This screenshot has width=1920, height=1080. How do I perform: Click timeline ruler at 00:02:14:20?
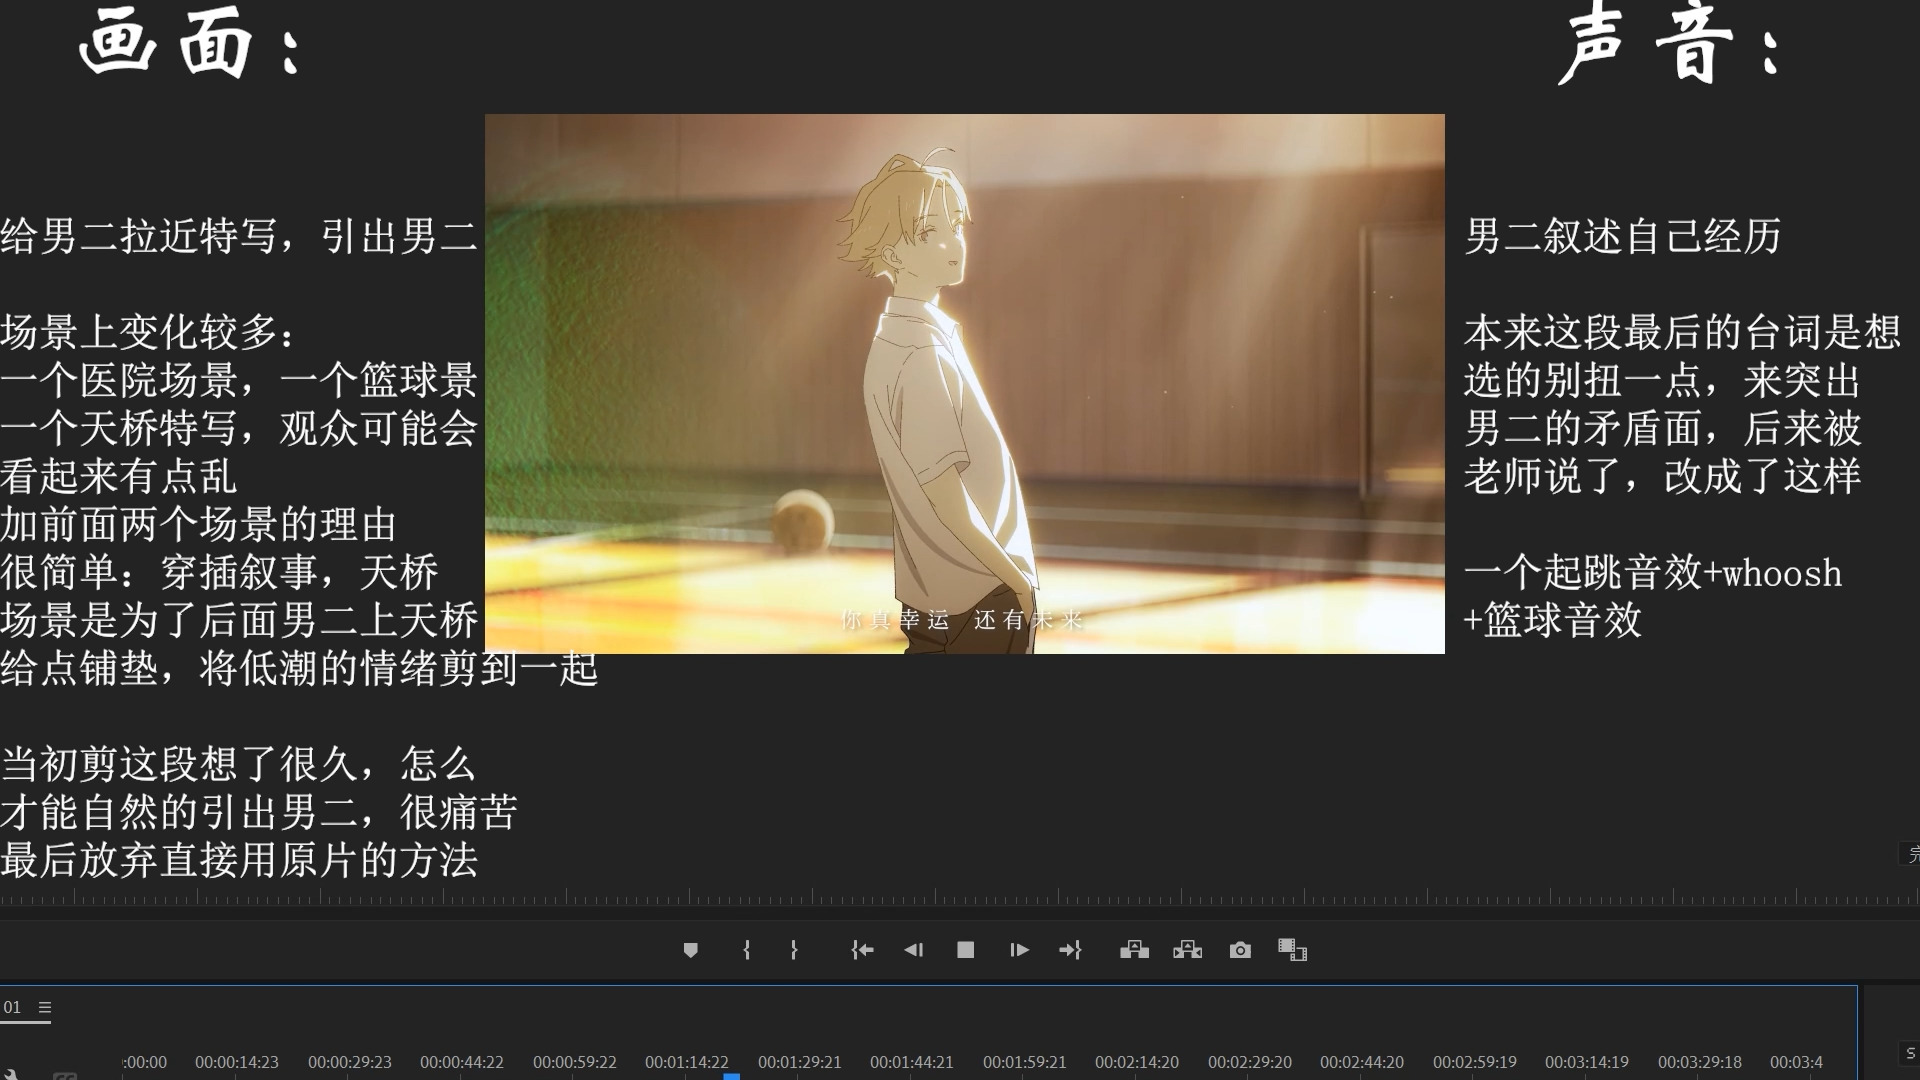pos(1137,1062)
